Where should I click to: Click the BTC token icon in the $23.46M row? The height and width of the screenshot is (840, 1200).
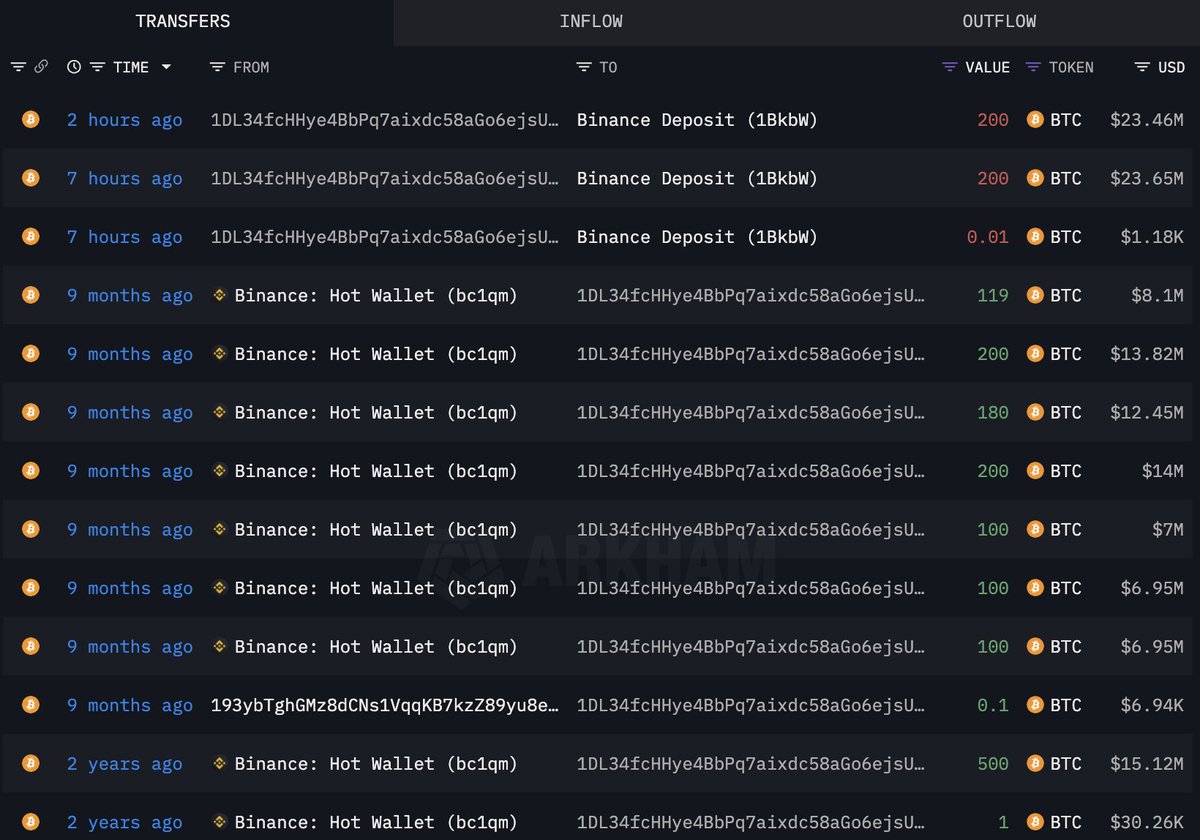[x=1035, y=120]
